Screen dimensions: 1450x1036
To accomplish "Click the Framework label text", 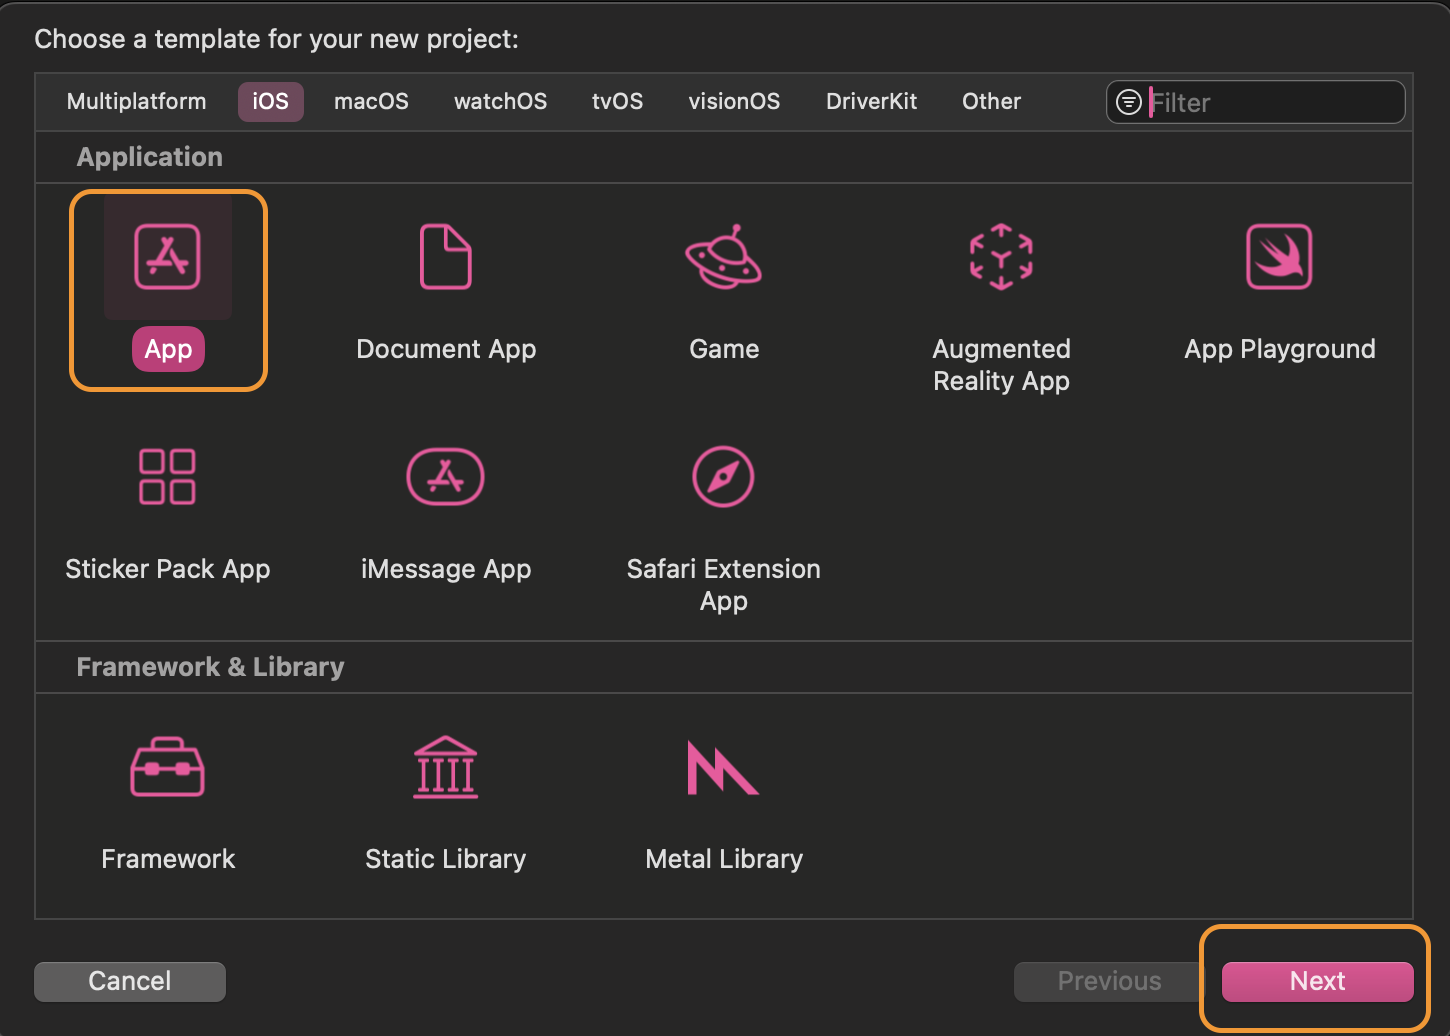I will 168,859.
